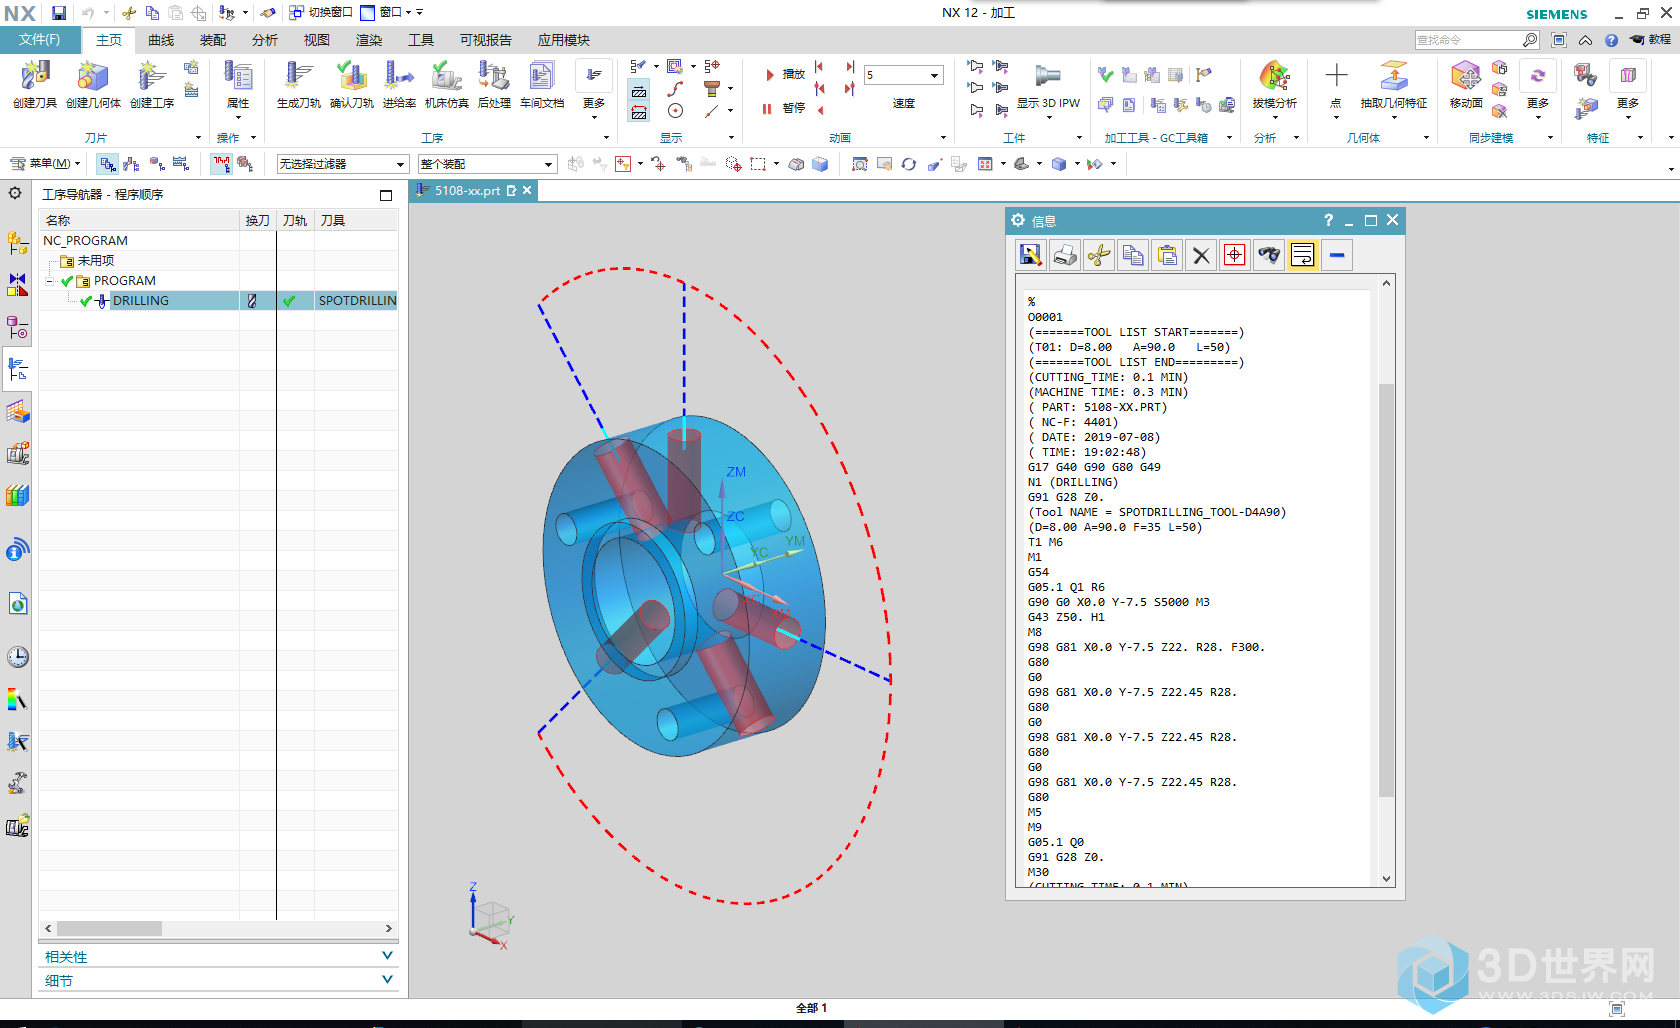Select the DRILLING operation row
1680x1028 pixels.
coord(219,300)
